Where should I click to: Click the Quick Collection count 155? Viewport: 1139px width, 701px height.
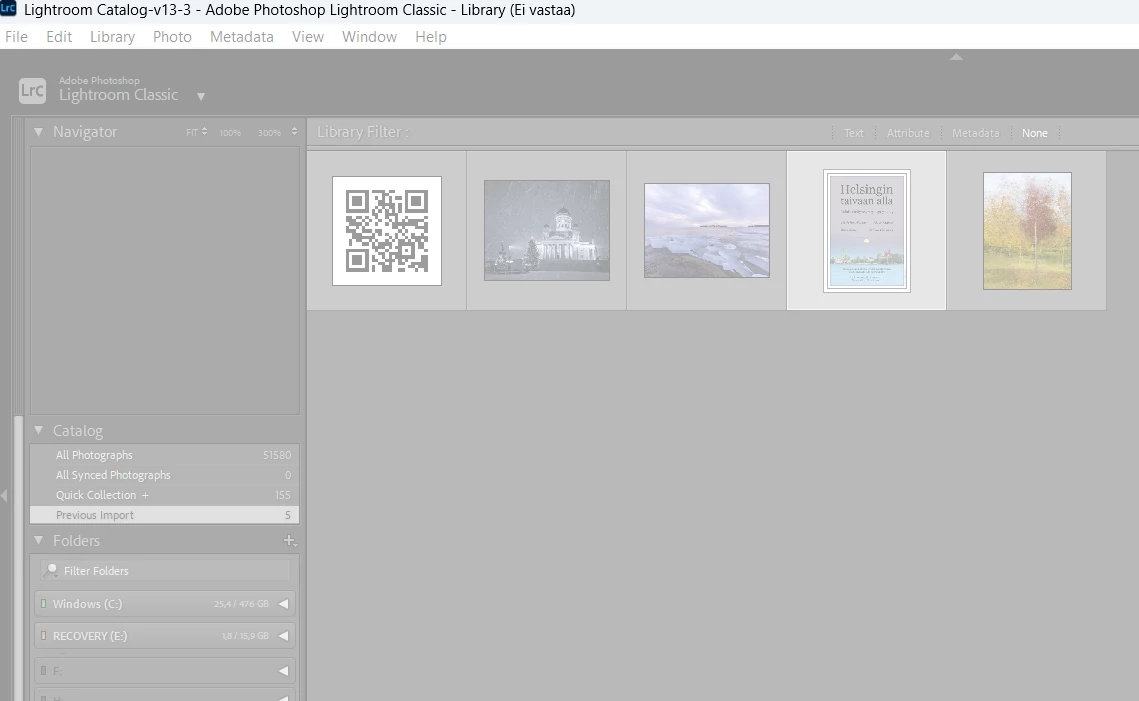point(283,495)
